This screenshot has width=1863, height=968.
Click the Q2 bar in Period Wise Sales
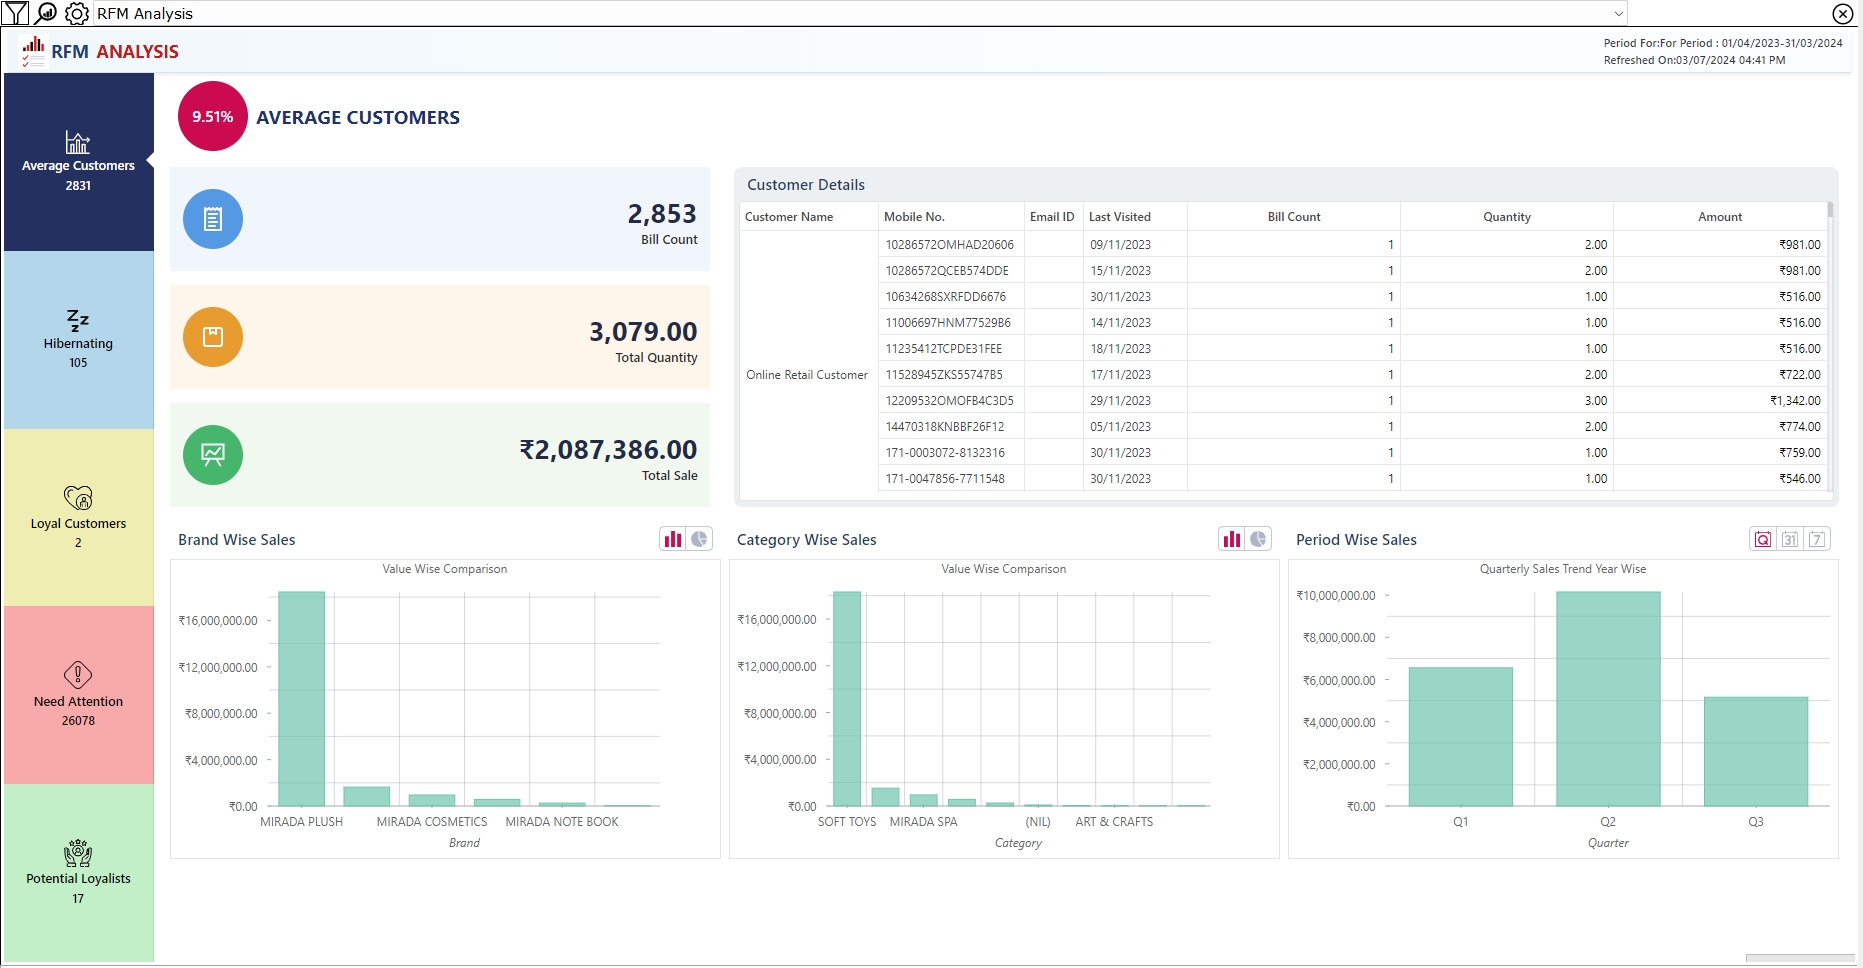click(1608, 698)
